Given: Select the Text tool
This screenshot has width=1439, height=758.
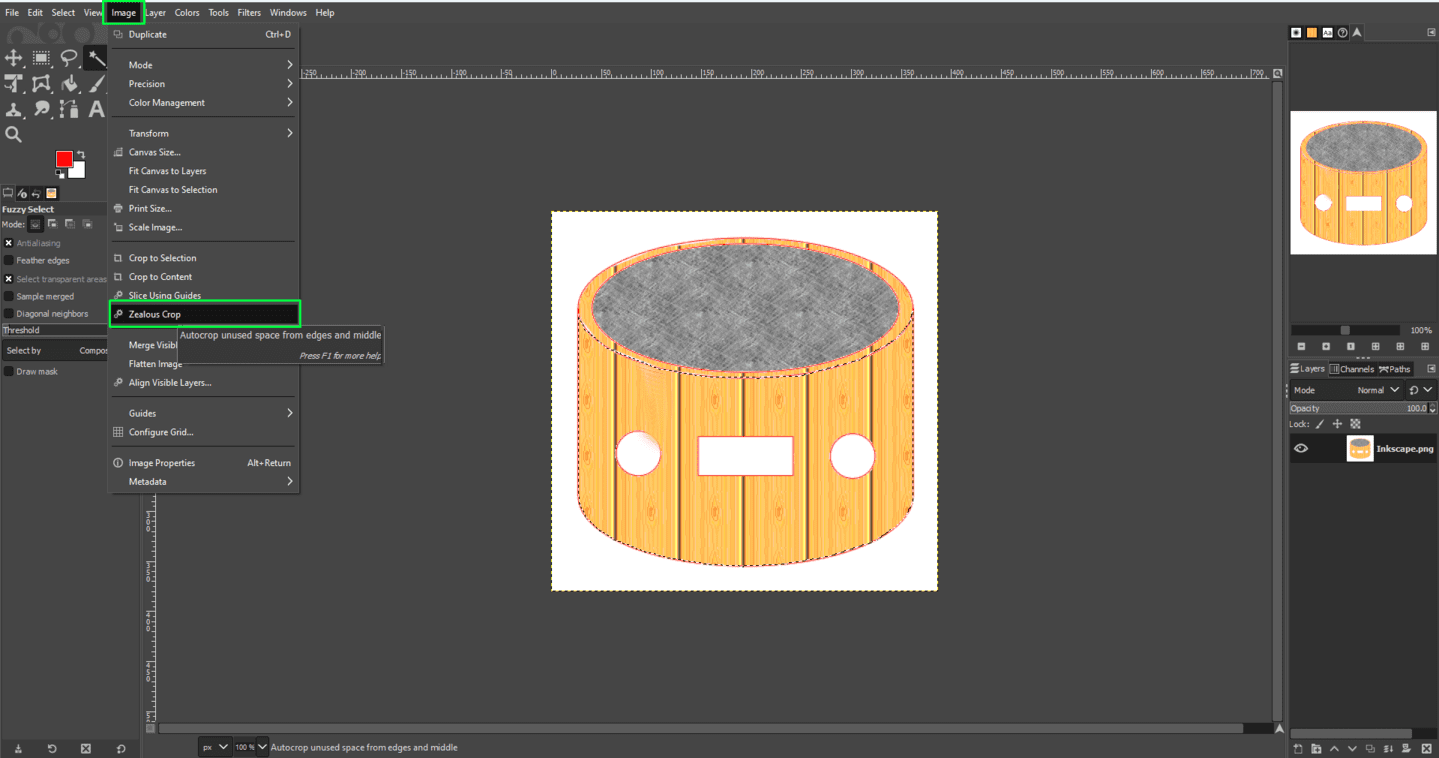Looking at the screenshot, I should click(x=96, y=109).
